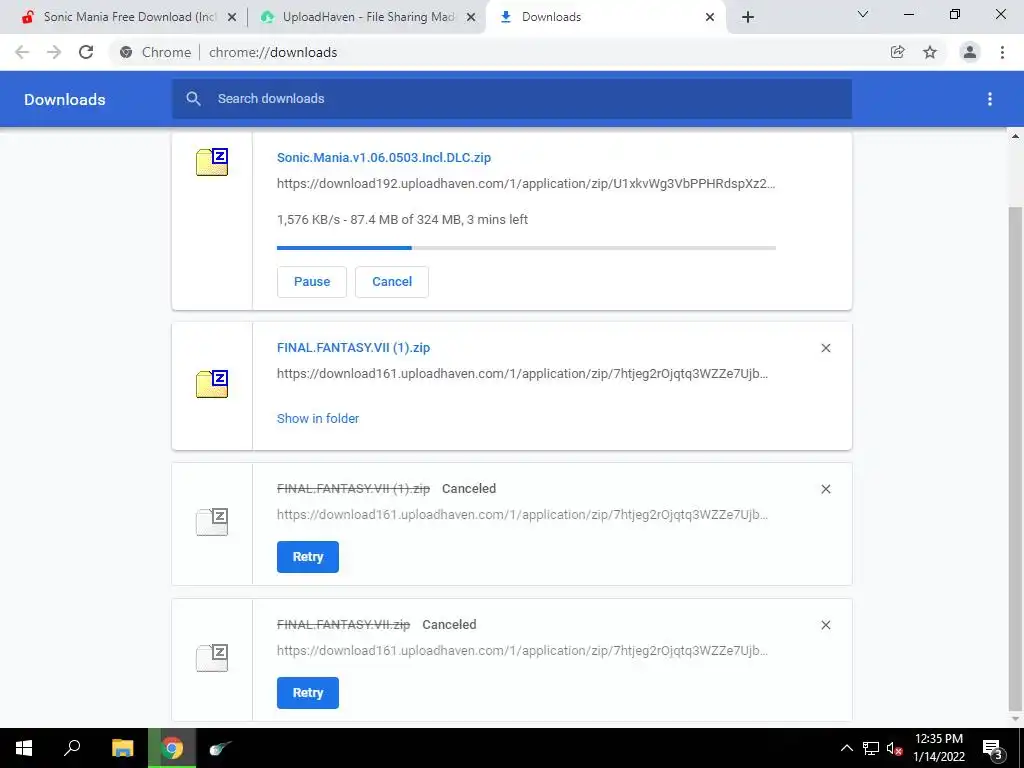Retry the canceled FINAL.FANTASY.VII.zip download
The width and height of the screenshot is (1024, 768).
point(308,693)
